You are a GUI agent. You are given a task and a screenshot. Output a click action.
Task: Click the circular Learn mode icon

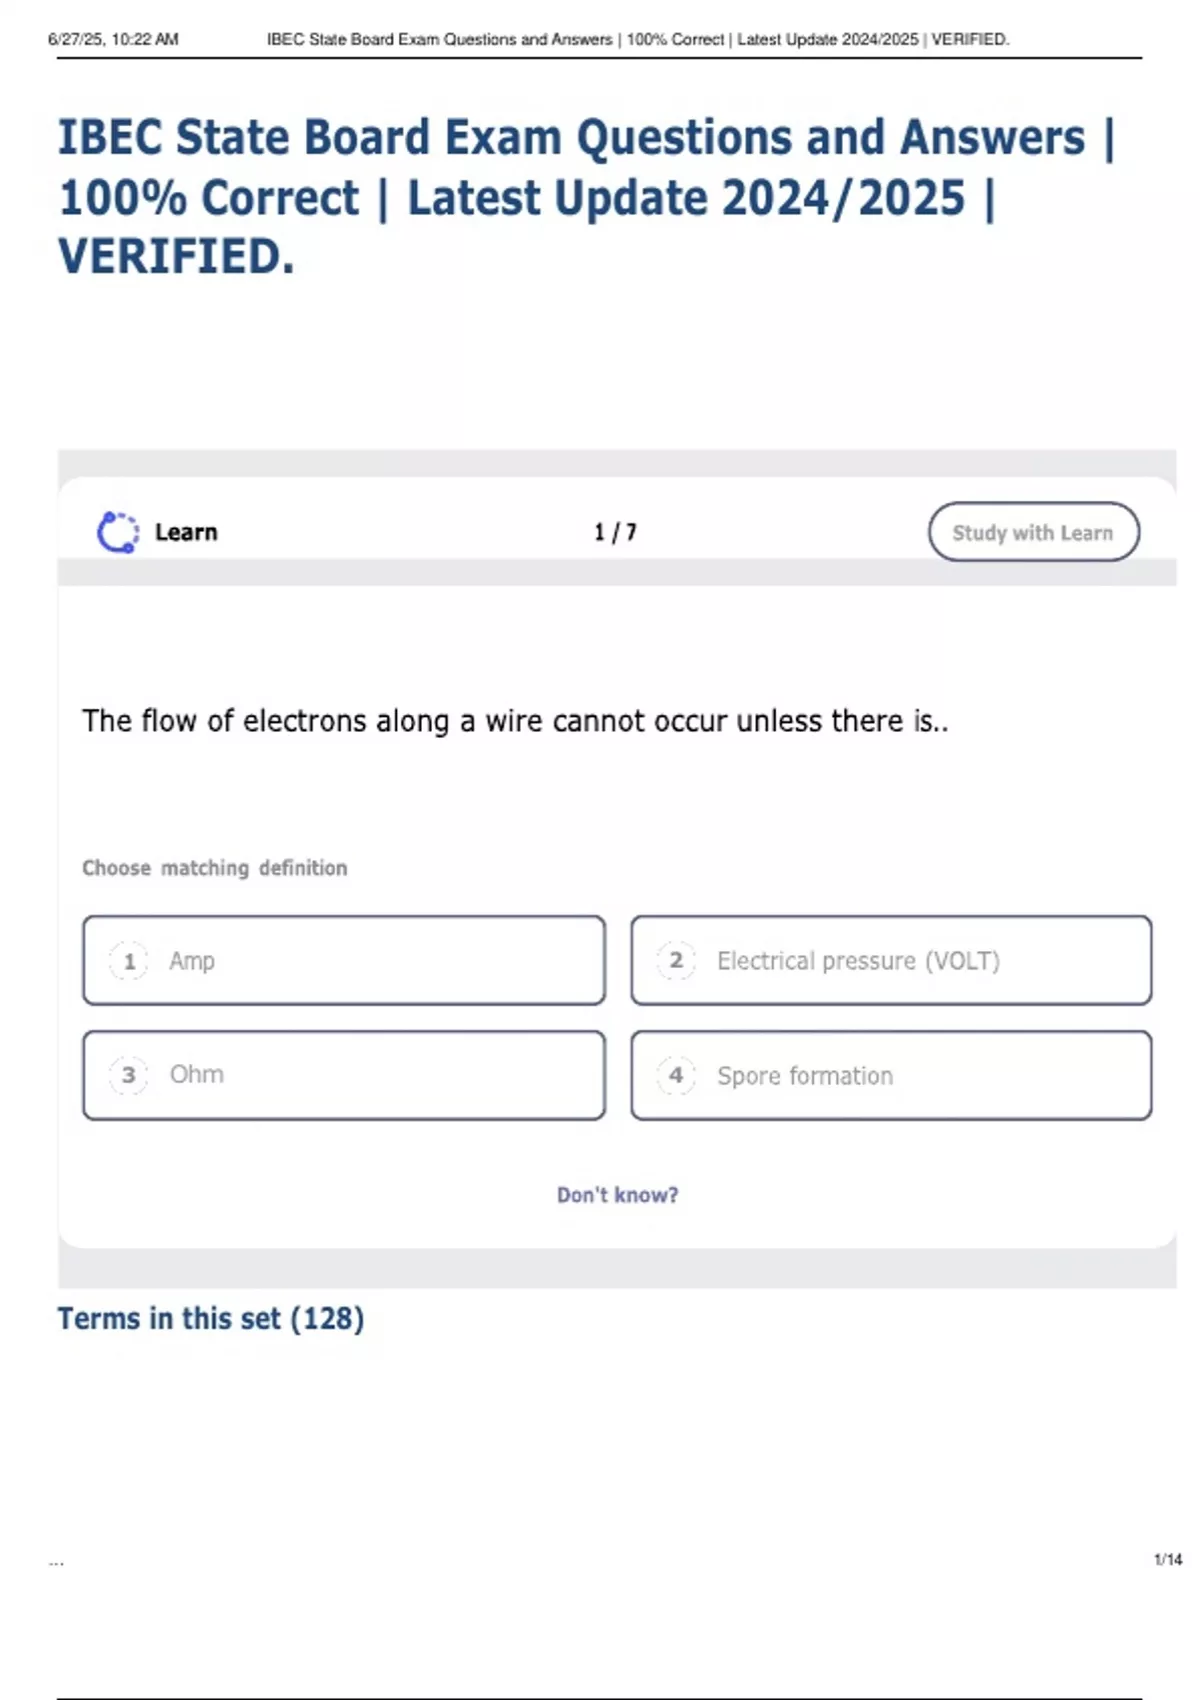click(x=118, y=532)
